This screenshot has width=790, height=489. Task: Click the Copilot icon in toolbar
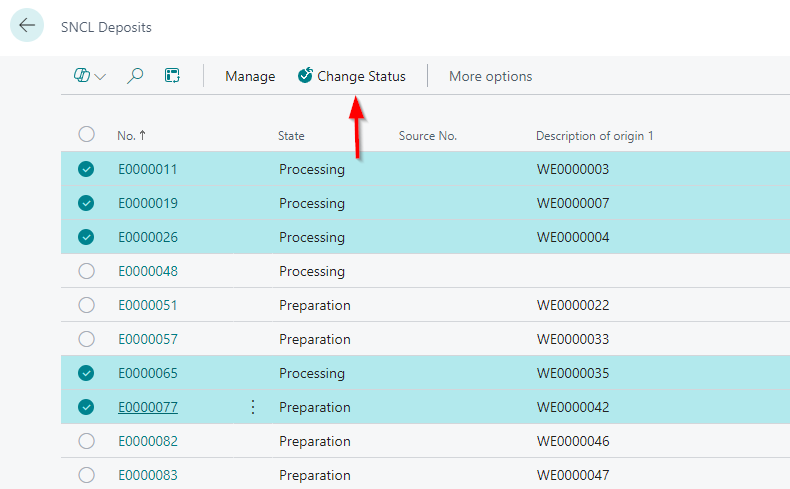coord(82,76)
